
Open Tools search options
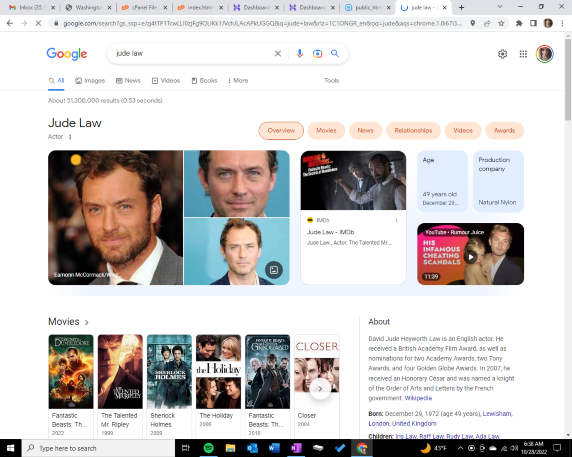click(x=331, y=81)
